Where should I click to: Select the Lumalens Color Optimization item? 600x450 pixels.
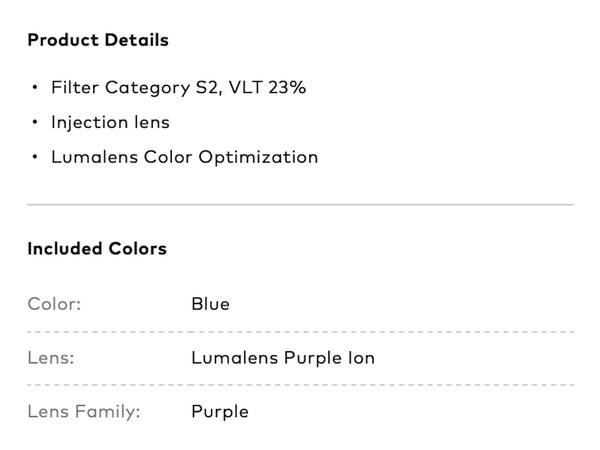coord(184,157)
